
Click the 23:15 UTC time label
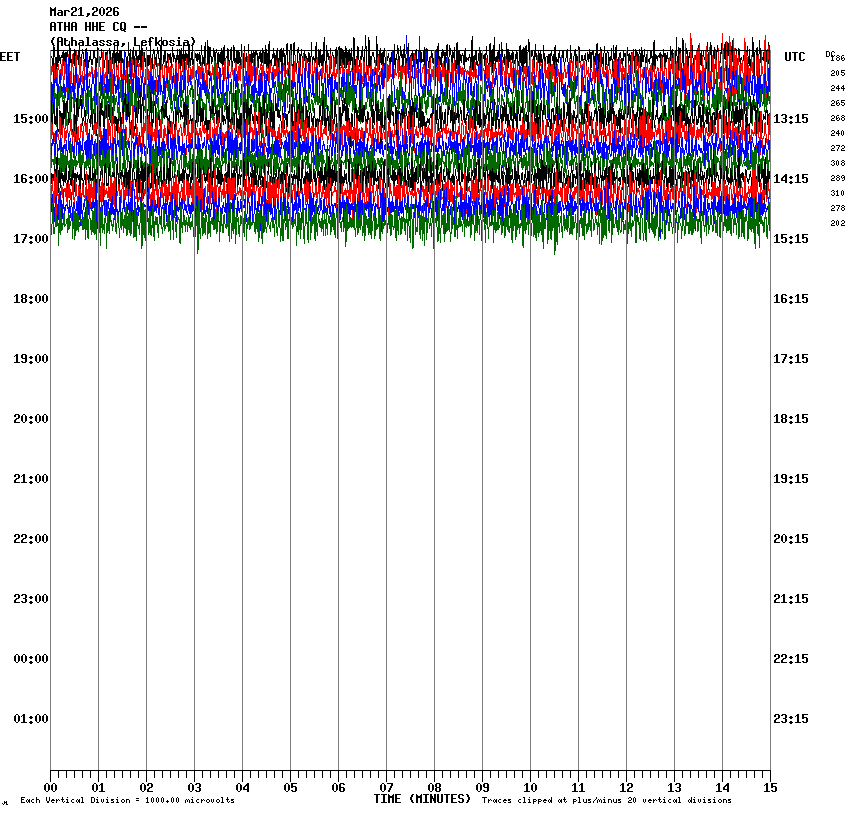click(791, 719)
